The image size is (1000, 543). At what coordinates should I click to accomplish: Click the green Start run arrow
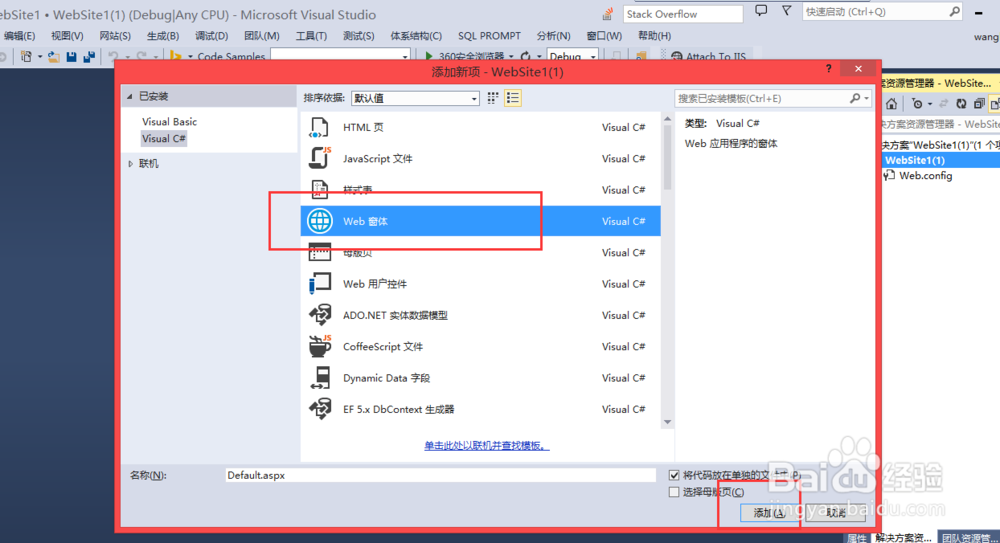[x=429, y=57]
